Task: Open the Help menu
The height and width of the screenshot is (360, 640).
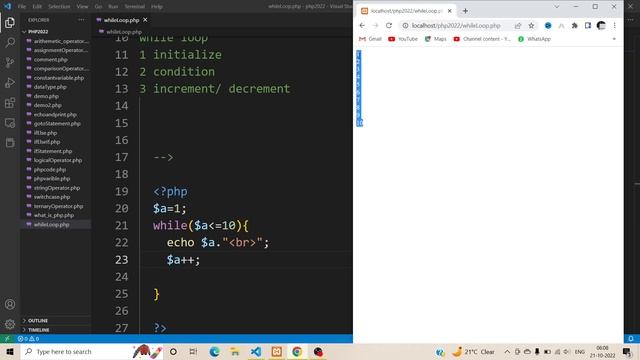Action: 157,7
